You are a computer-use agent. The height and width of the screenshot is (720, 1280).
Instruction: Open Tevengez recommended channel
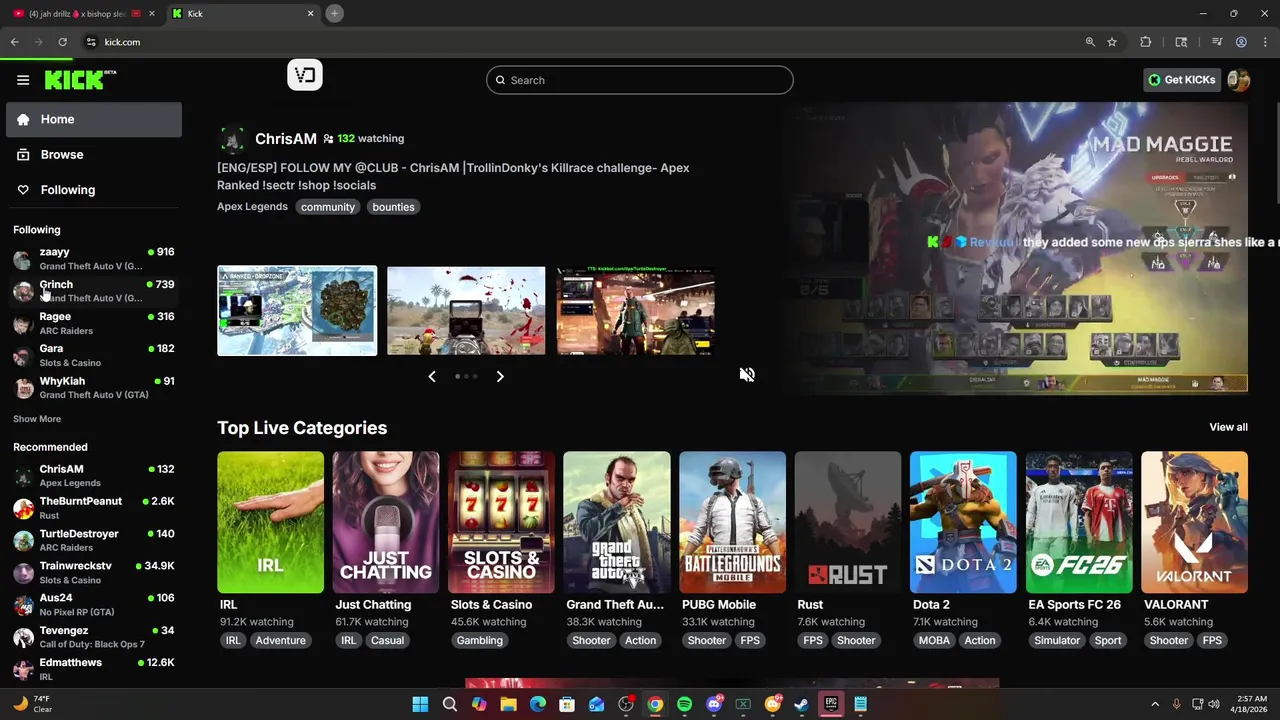pos(94,637)
